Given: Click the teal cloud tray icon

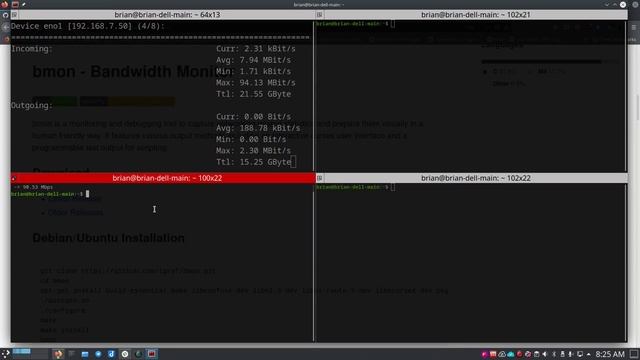Looking at the screenshot, I should coord(511,354).
